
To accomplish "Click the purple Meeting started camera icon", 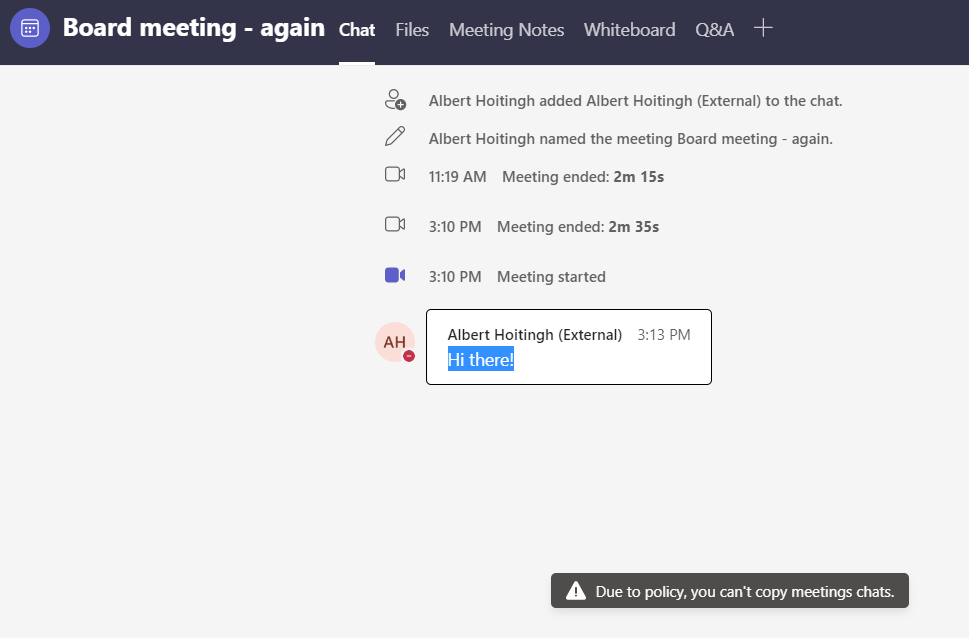I will coord(395,275).
